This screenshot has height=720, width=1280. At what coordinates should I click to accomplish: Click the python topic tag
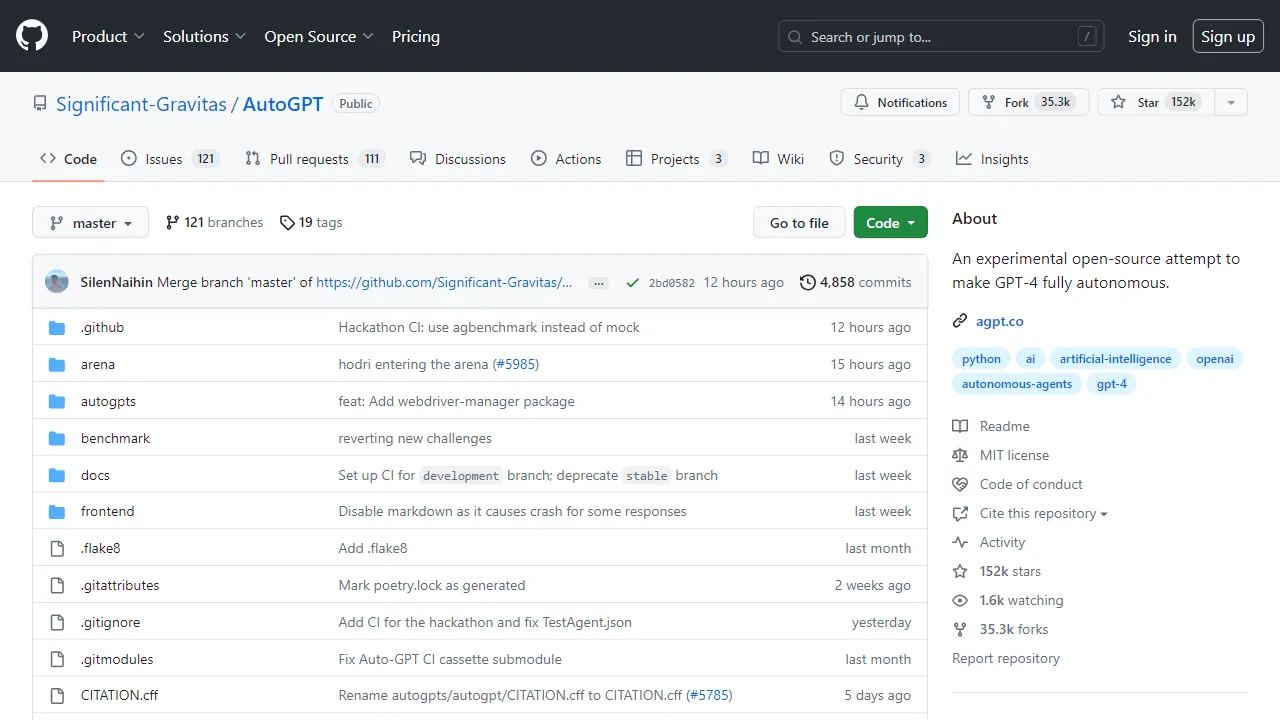(x=981, y=359)
